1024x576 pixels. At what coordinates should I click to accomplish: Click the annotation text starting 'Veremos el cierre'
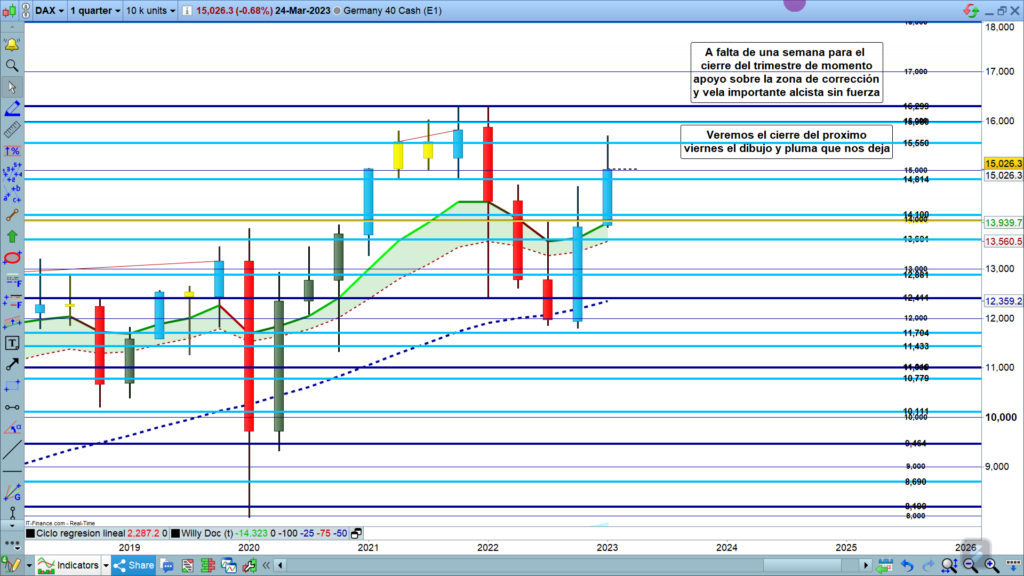click(x=784, y=142)
